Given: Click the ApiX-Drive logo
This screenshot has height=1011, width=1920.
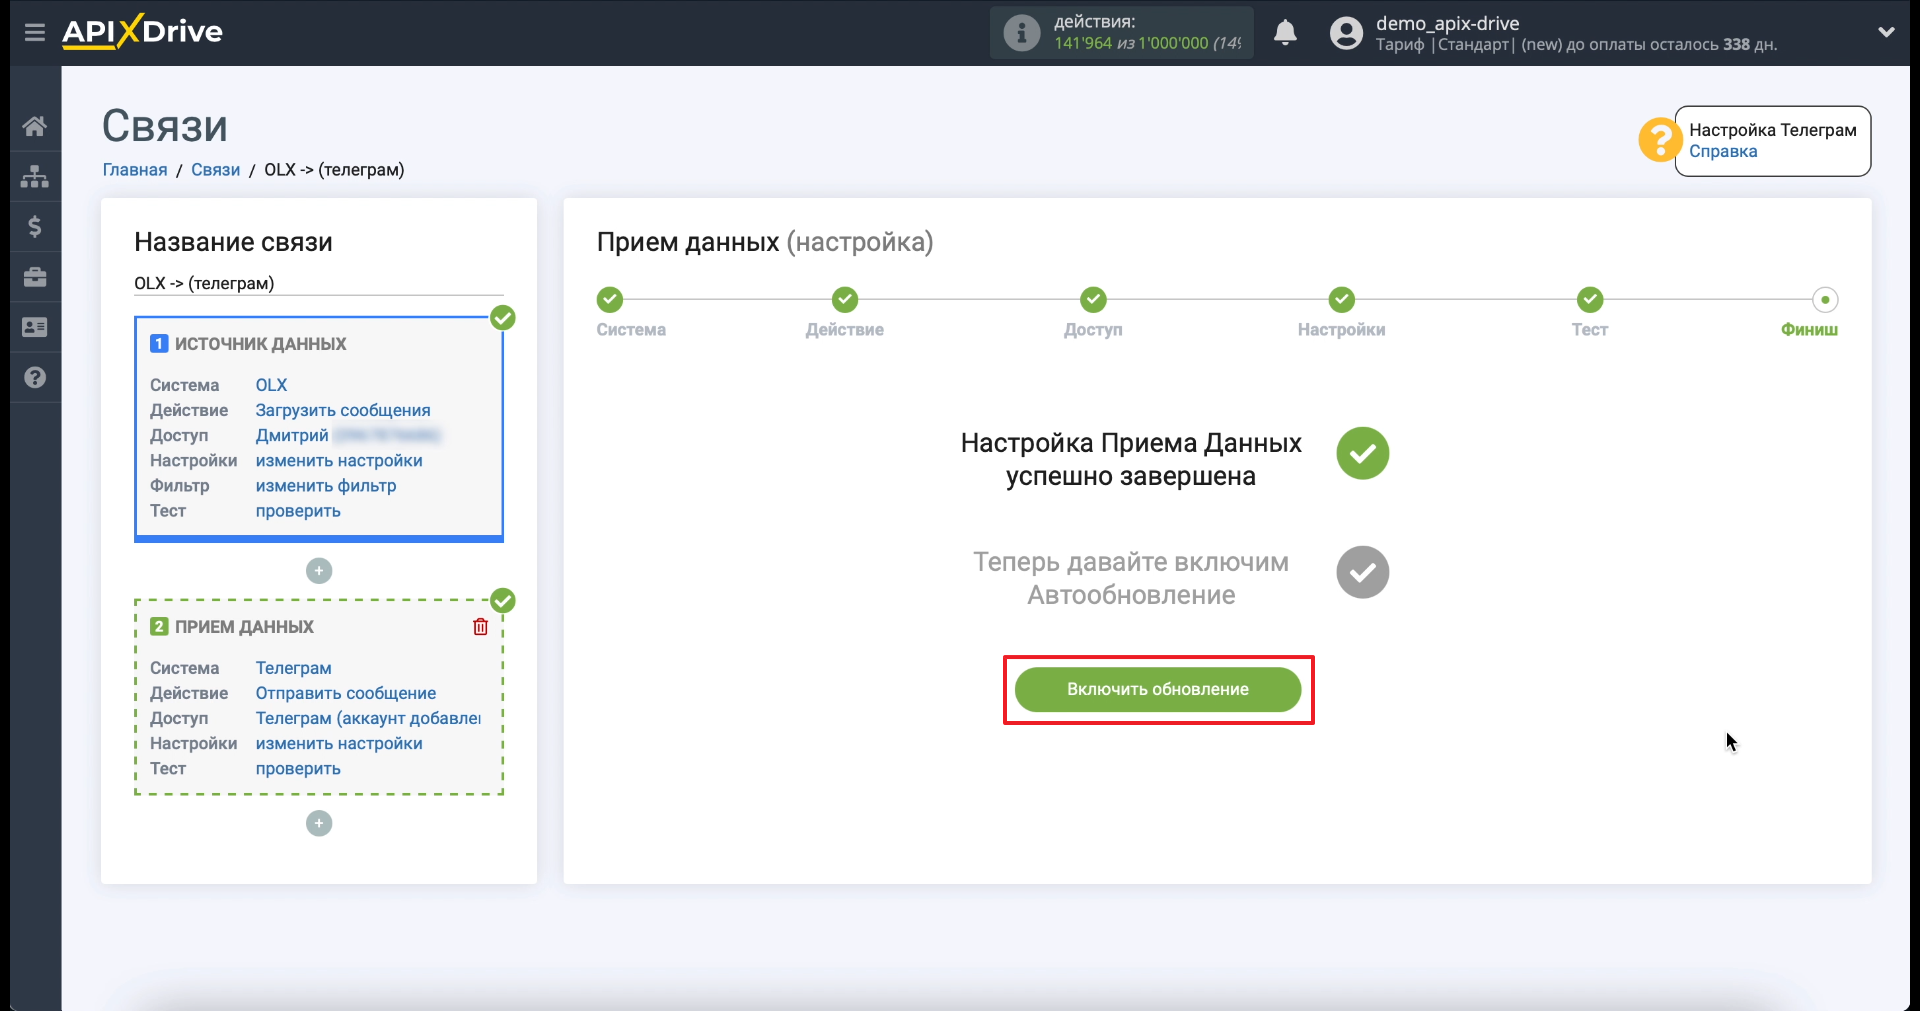Looking at the screenshot, I should pos(142,31).
